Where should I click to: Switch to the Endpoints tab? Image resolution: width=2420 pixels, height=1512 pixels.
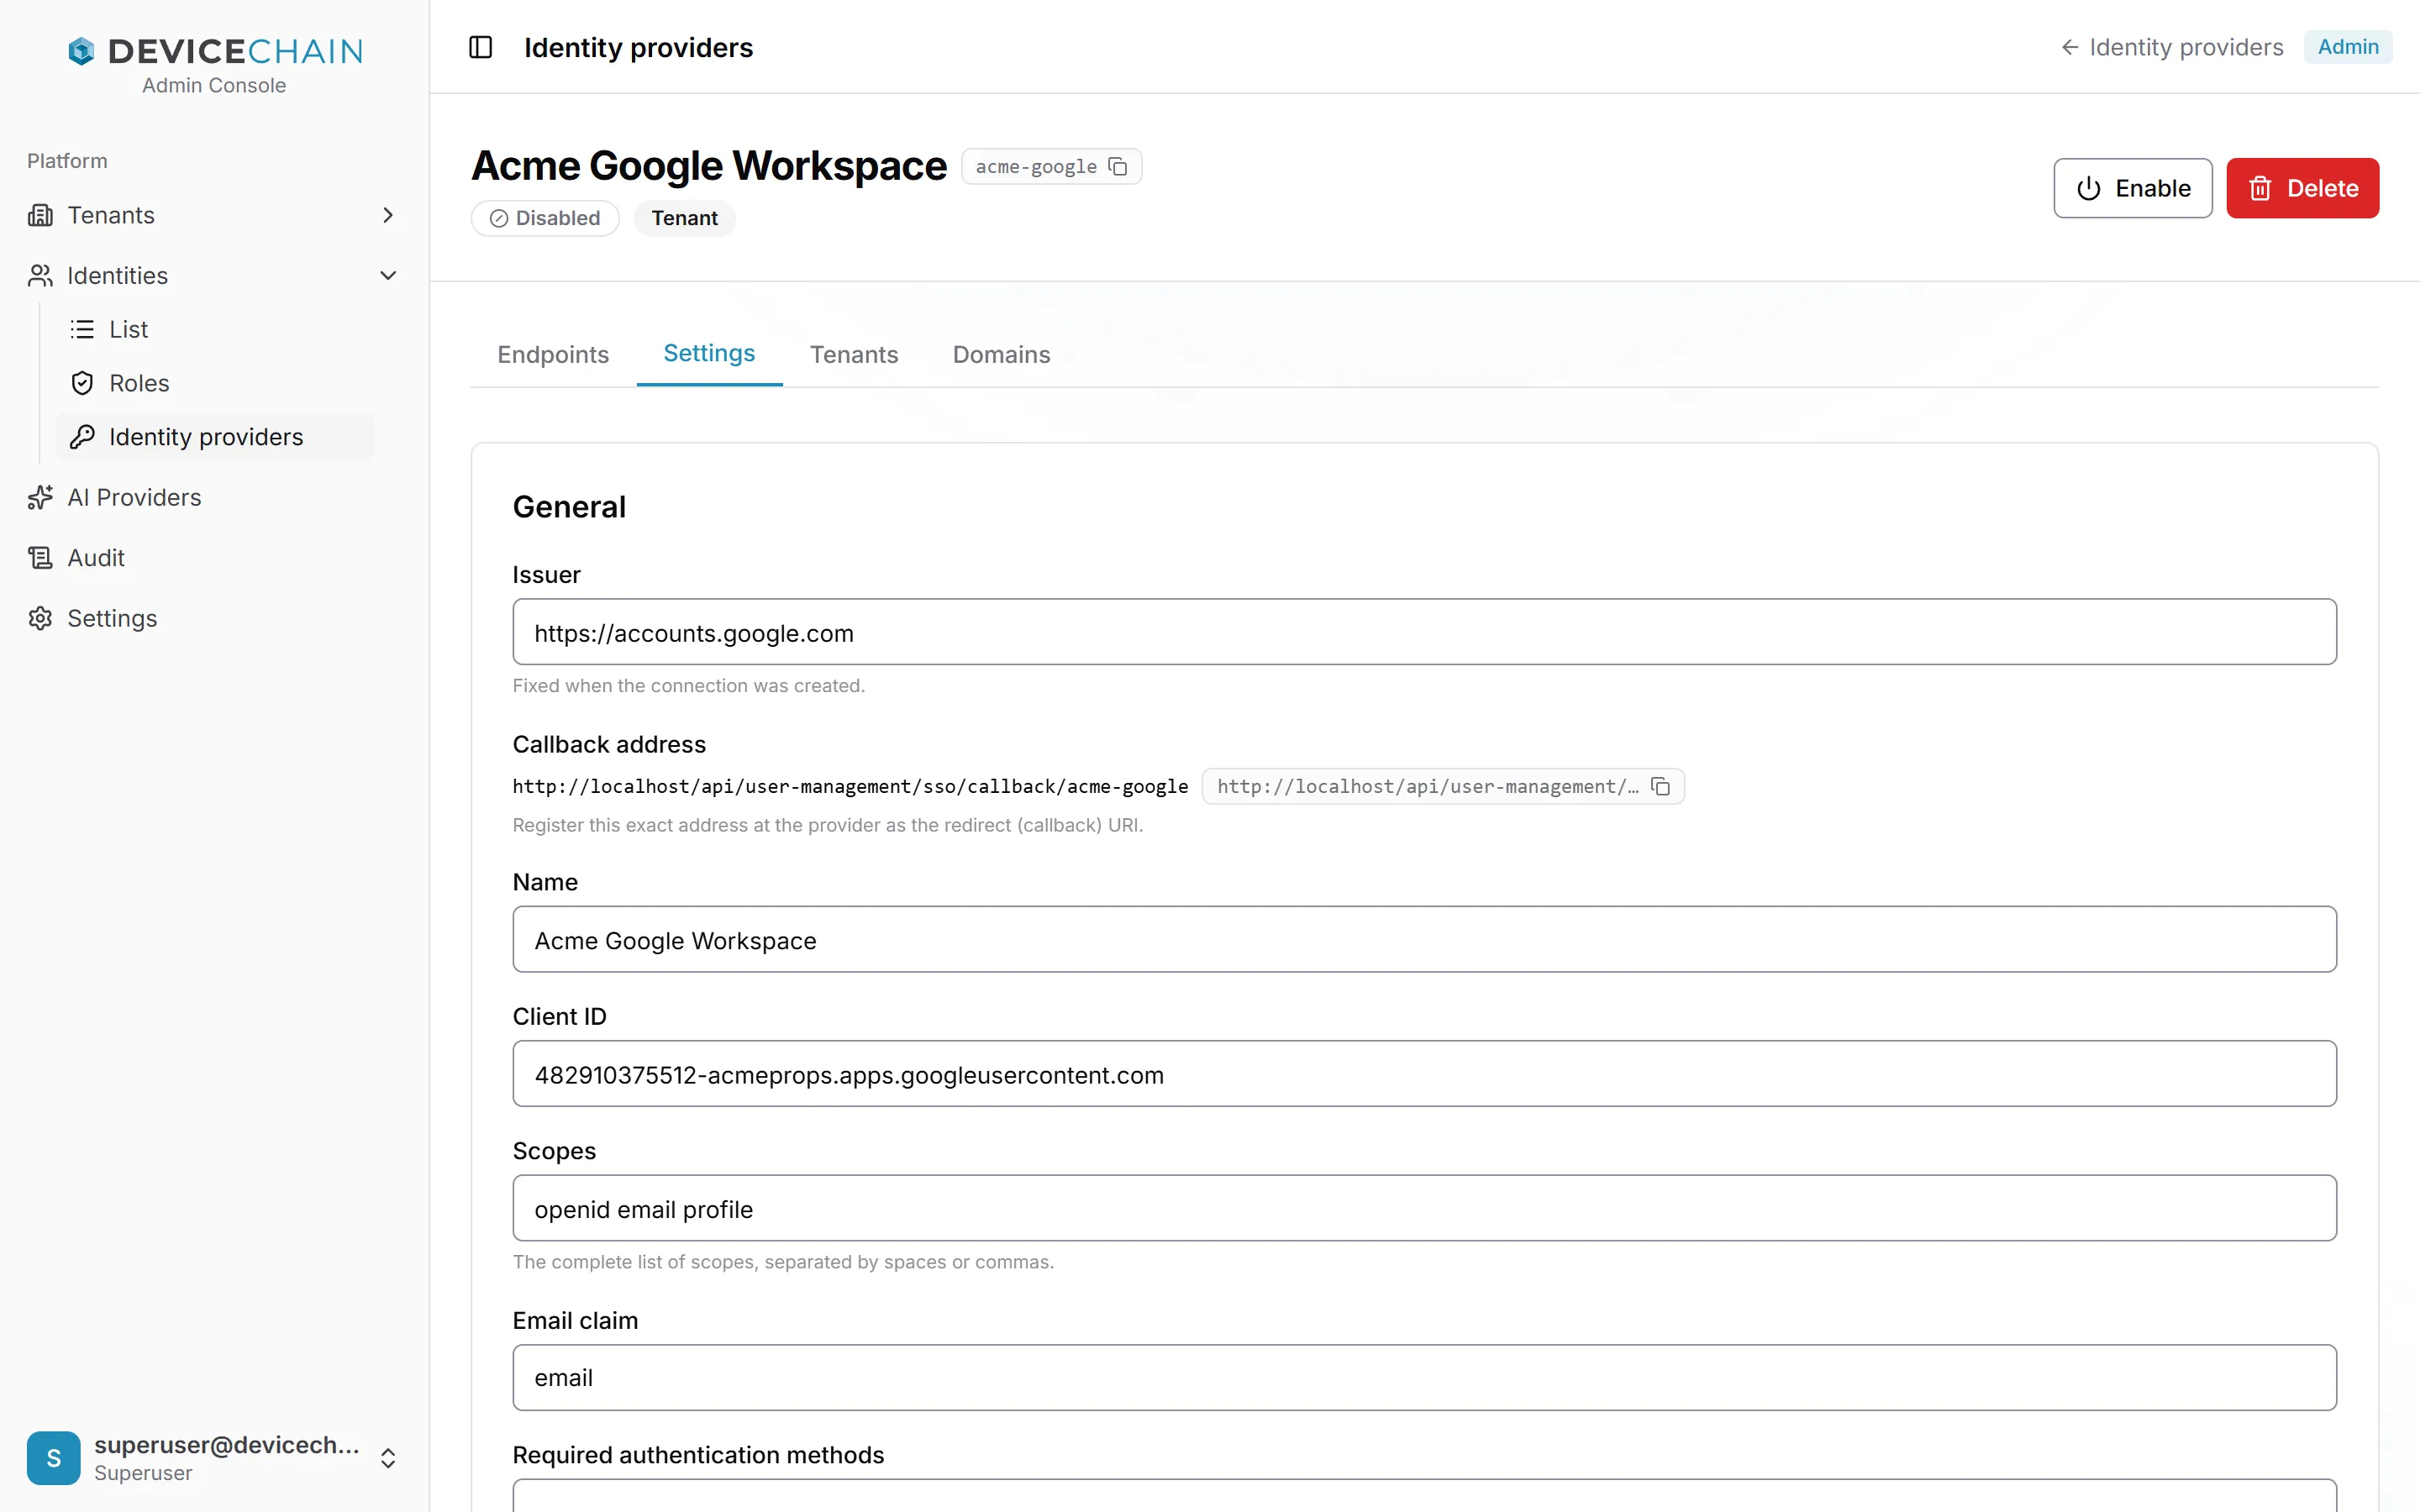click(x=553, y=355)
